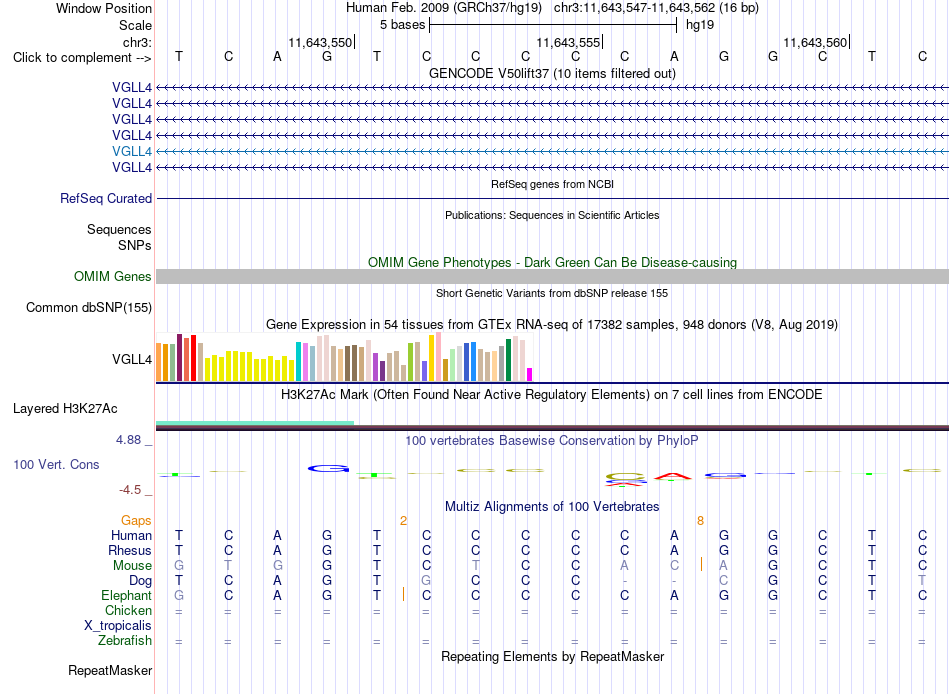Click the Layered H3K27Ac track label
This screenshot has width=950, height=694.
point(65,409)
